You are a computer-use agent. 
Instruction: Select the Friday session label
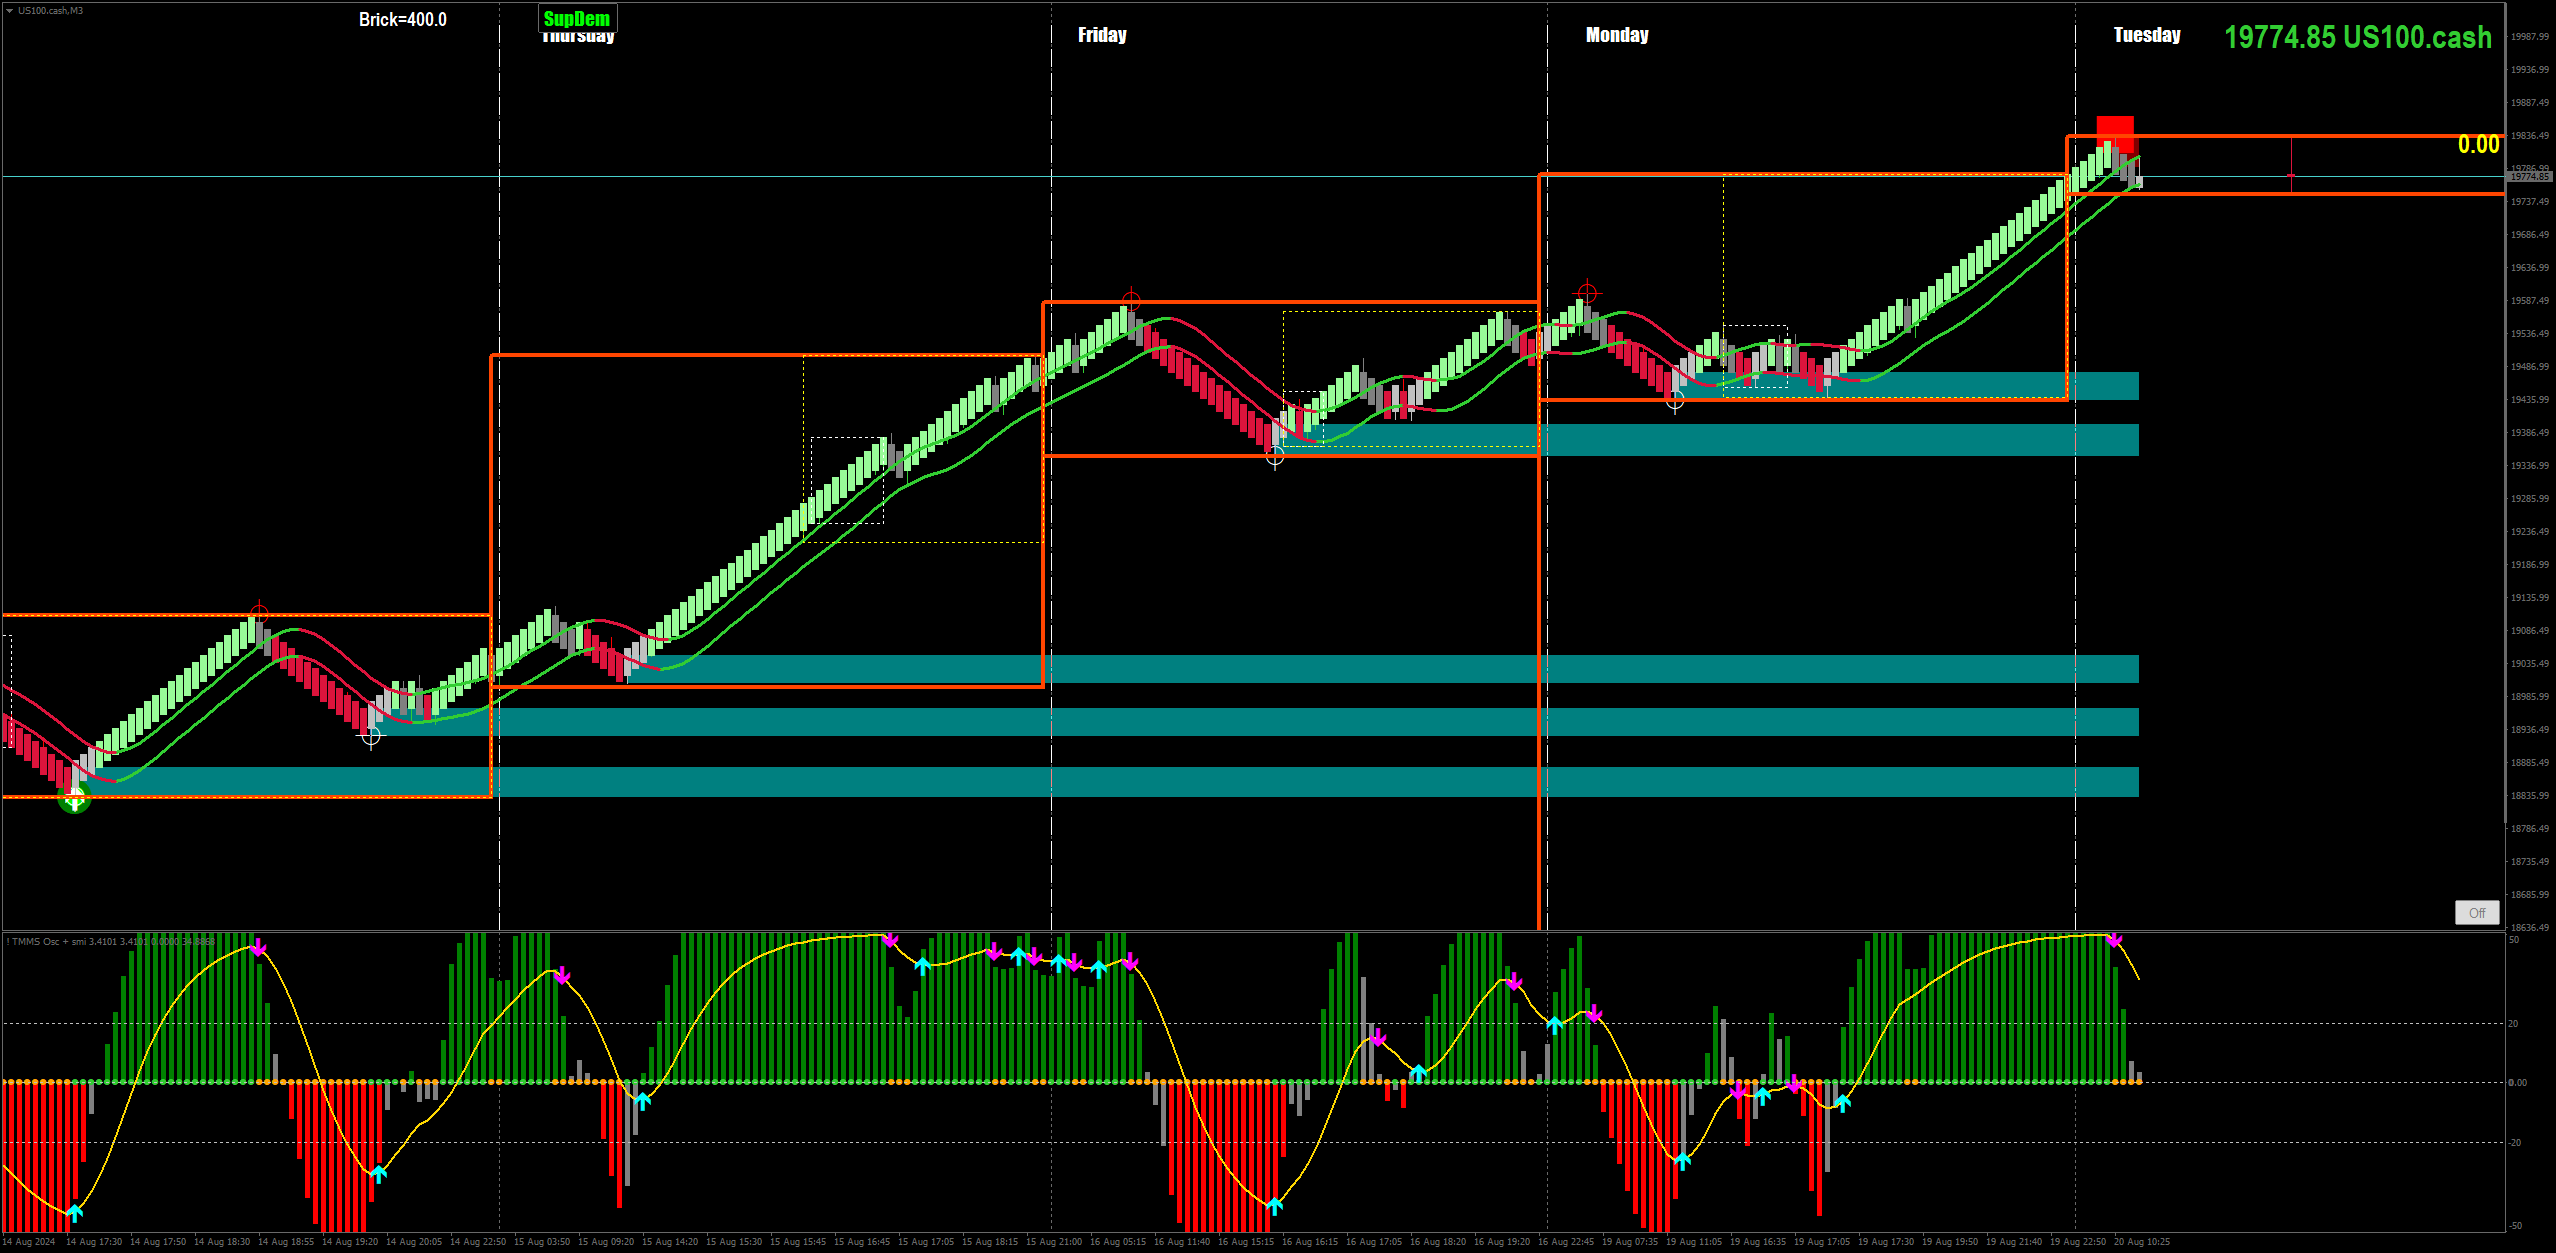click(1102, 35)
